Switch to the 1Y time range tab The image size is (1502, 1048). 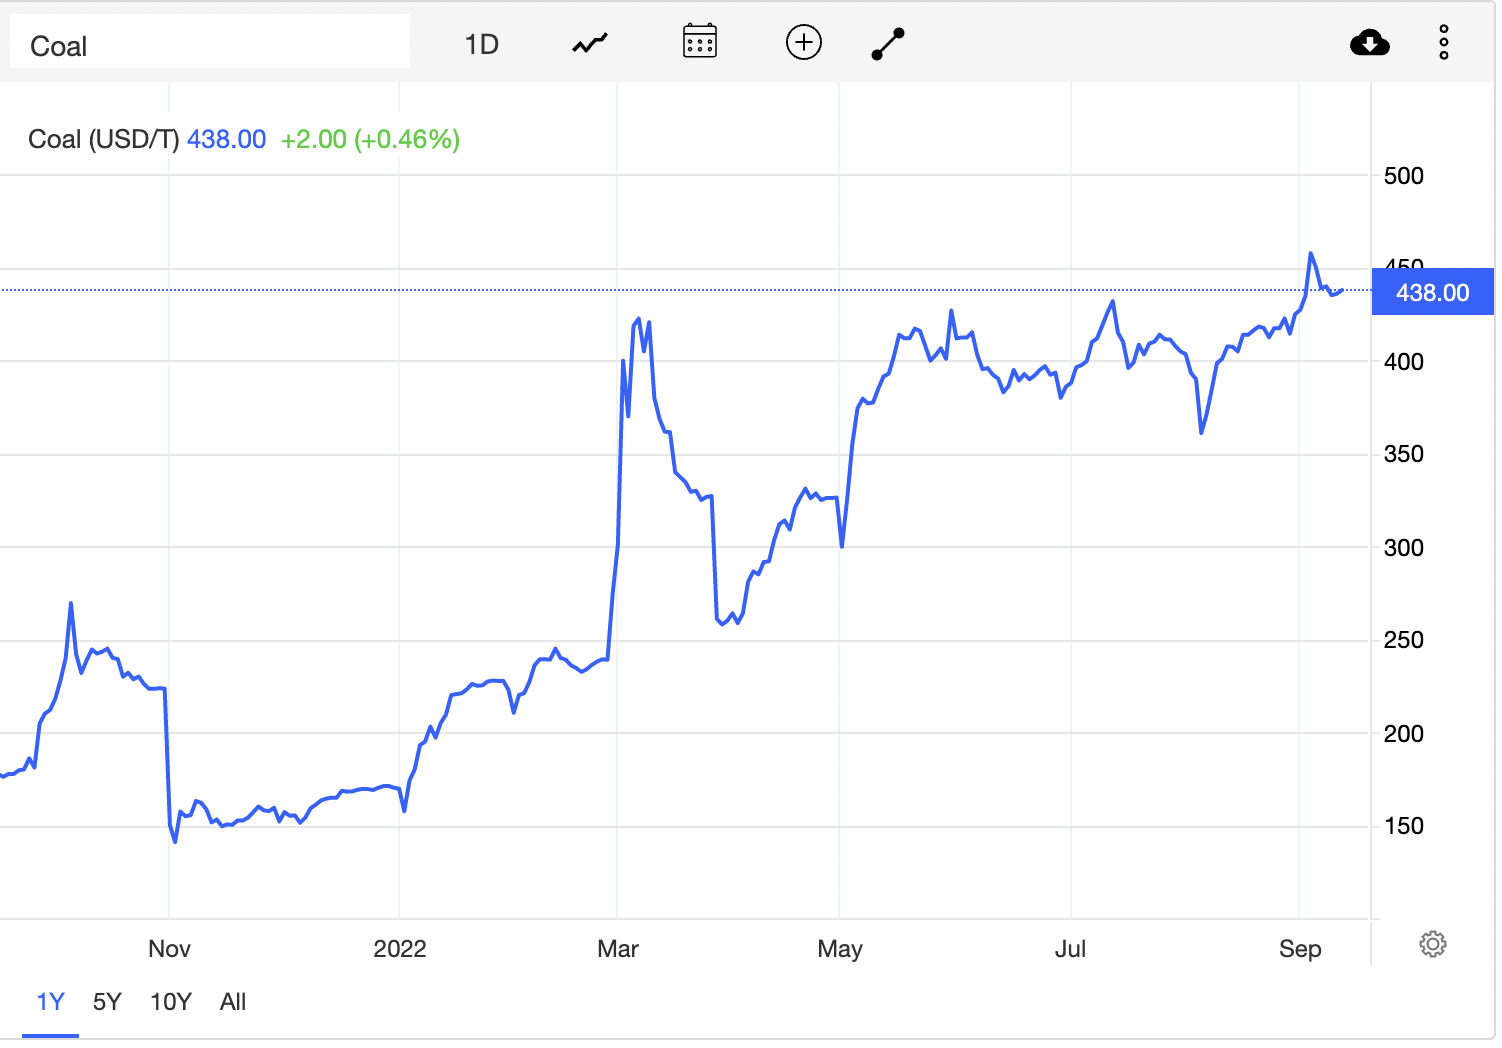click(x=50, y=1002)
